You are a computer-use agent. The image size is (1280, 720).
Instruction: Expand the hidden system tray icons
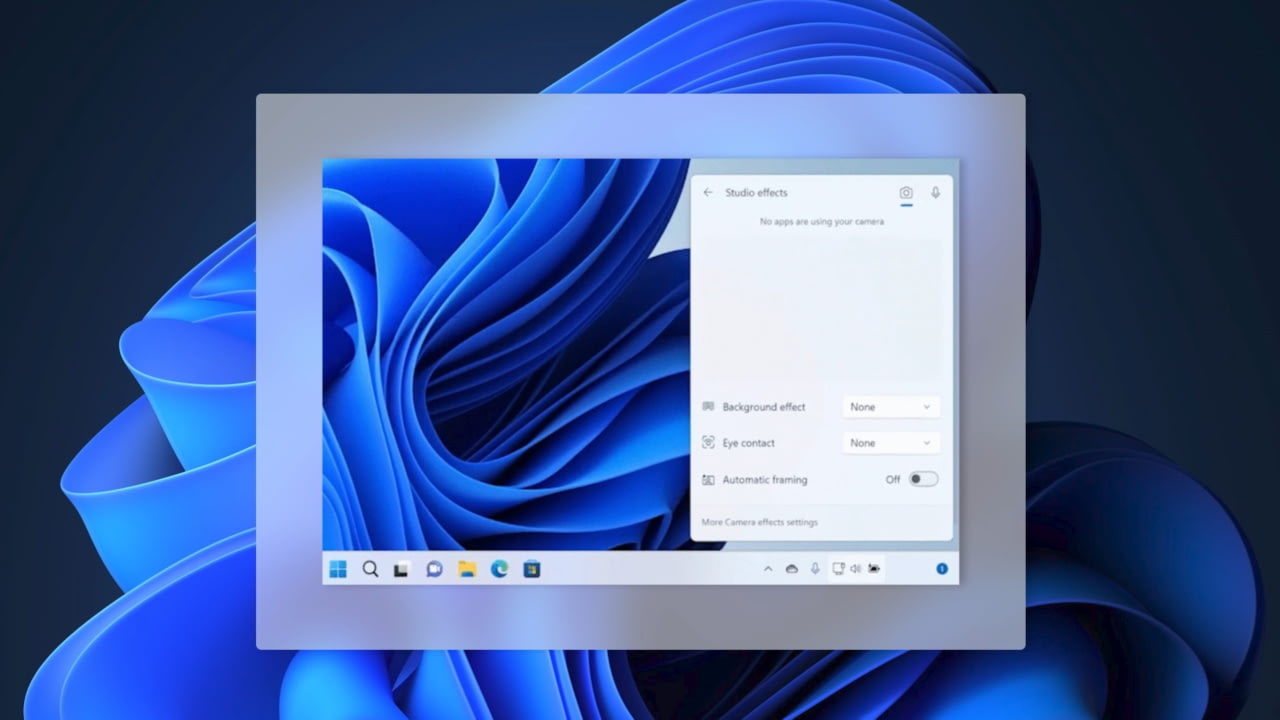[x=768, y=569]
